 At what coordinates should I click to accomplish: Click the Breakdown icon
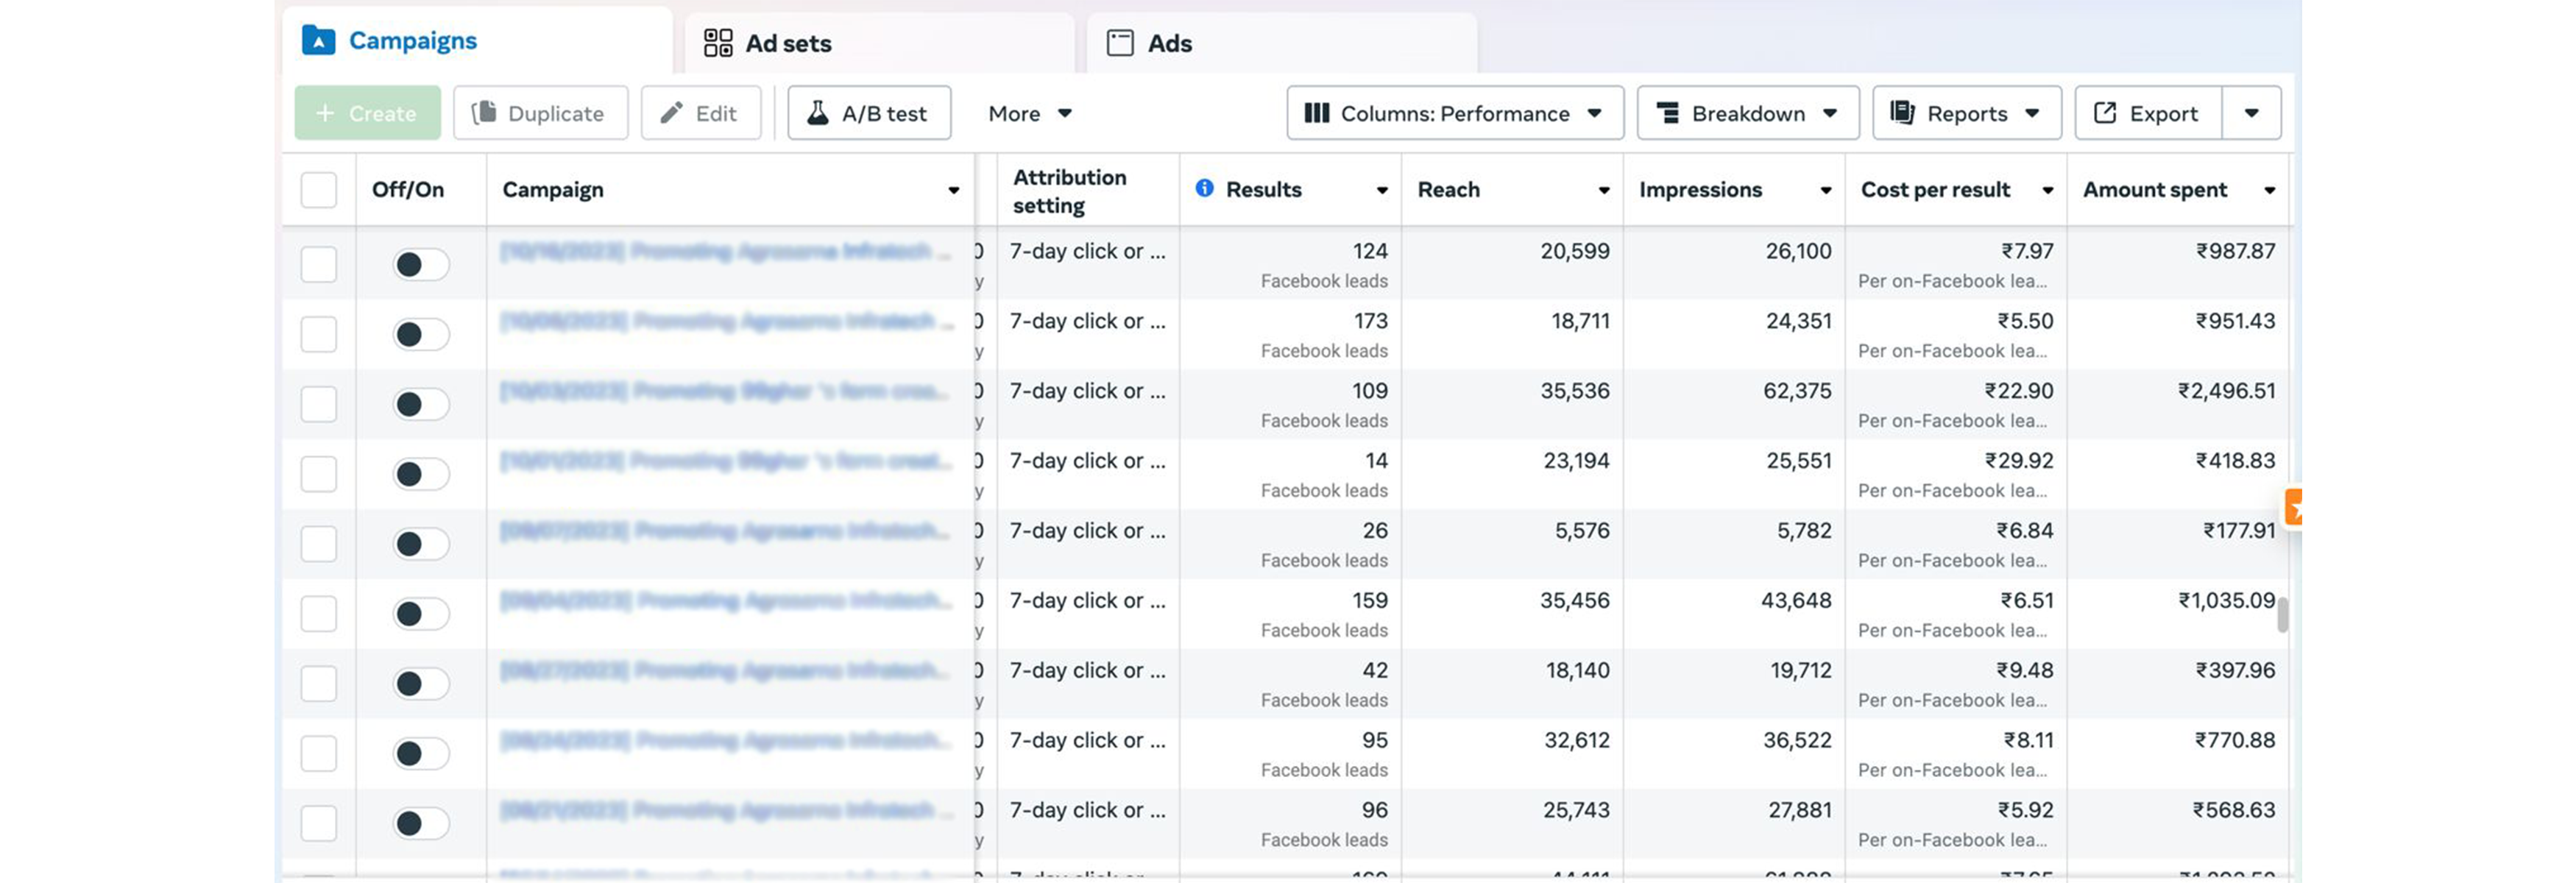[1670, 113]
